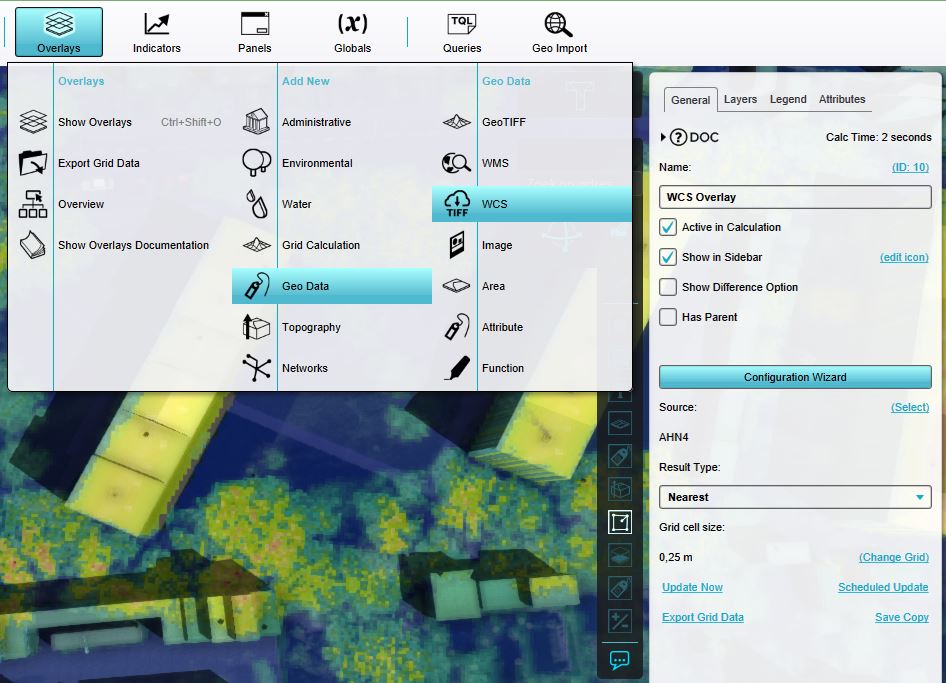Click the Update Now link
This screenshot has width=946, height=683.
click(692, 587)
